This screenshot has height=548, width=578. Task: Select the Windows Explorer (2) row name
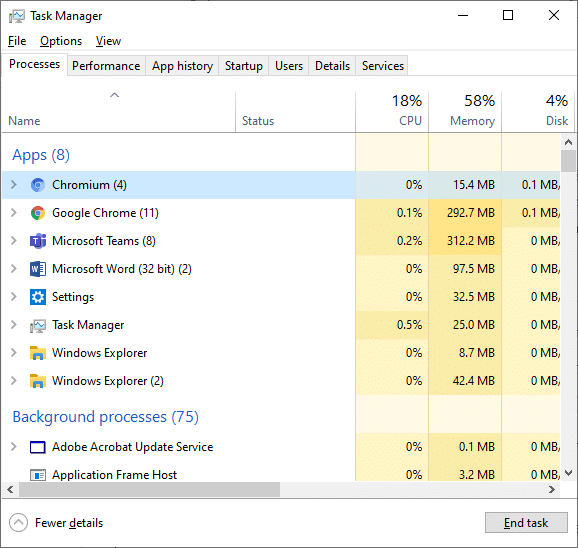(x=108, y=381)
